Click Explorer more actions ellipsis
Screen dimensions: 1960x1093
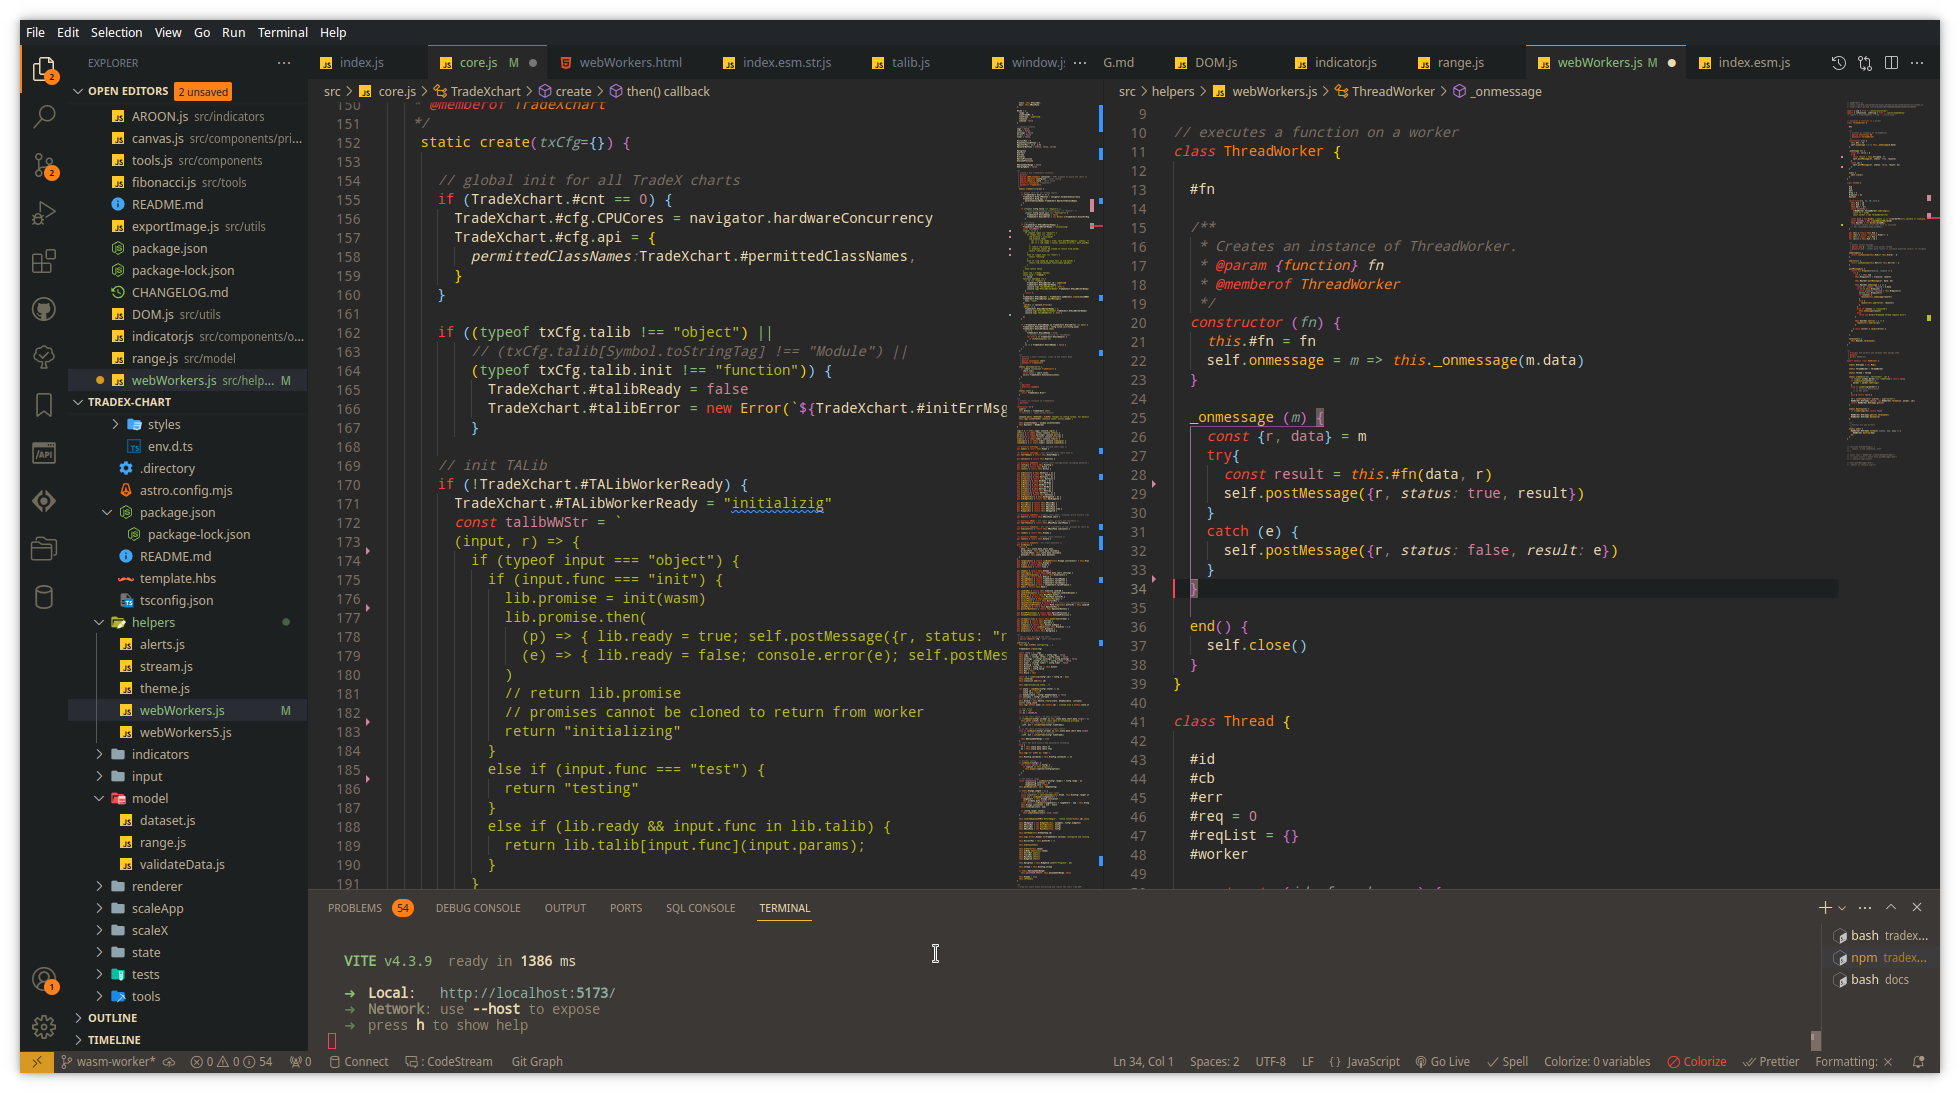(284, 63)
